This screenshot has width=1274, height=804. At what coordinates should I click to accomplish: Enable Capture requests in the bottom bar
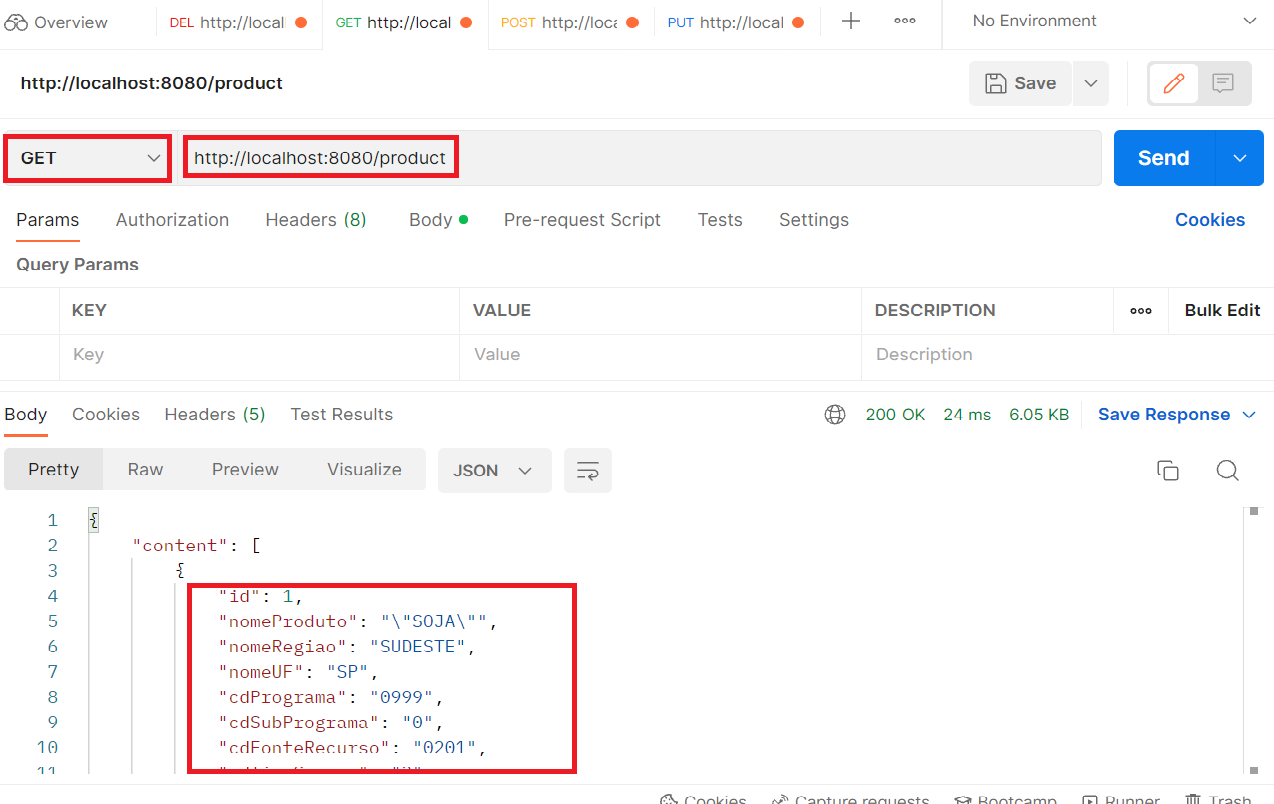850,797
